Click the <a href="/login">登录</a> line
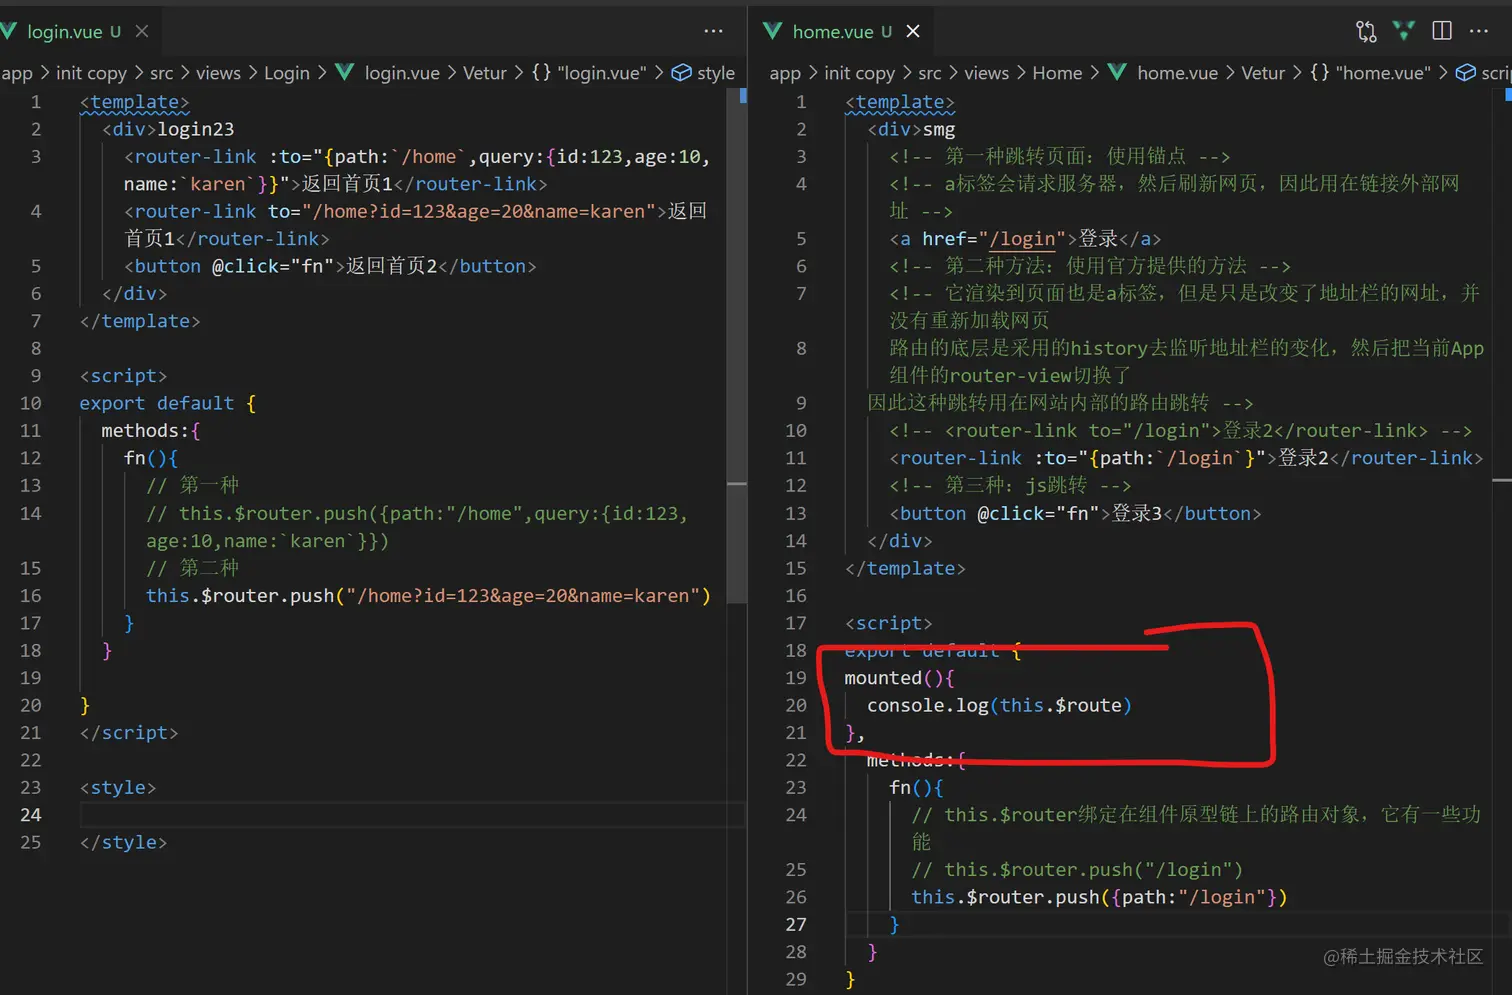This screenshot has width=1512, height=995. coord(1025,239)
